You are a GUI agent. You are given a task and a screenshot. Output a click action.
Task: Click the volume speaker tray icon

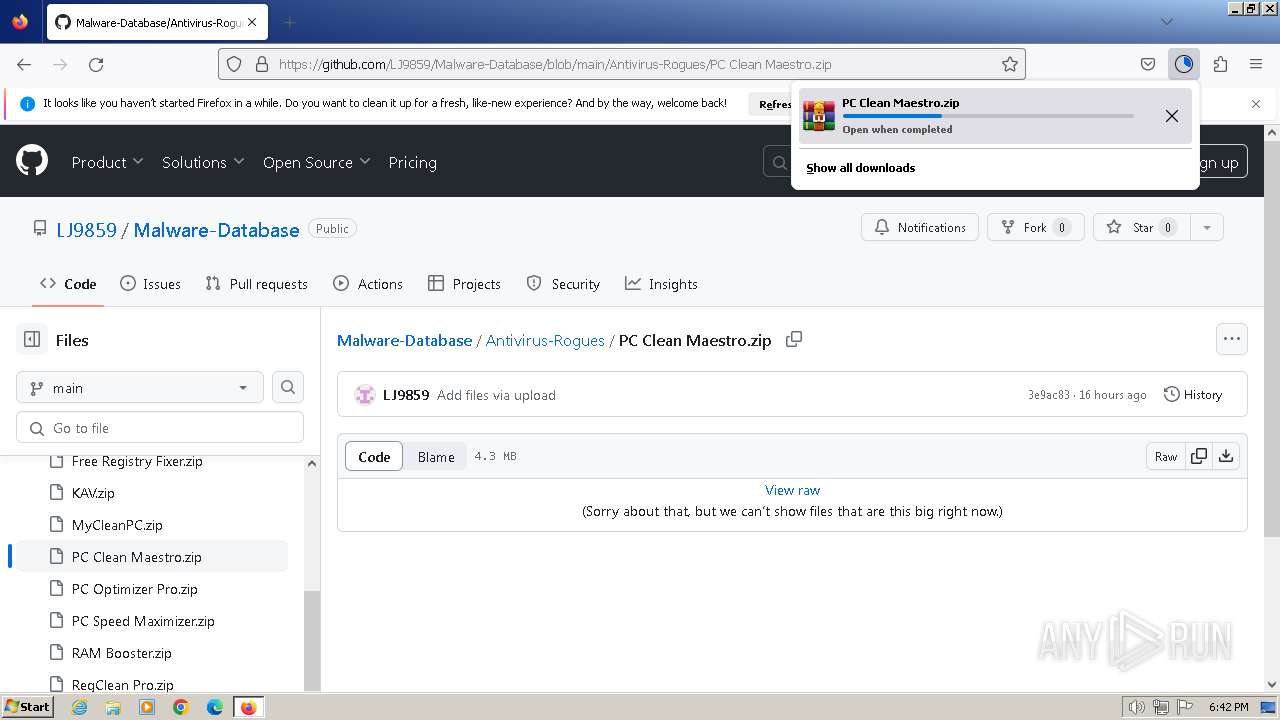(x=1136, y=707)
